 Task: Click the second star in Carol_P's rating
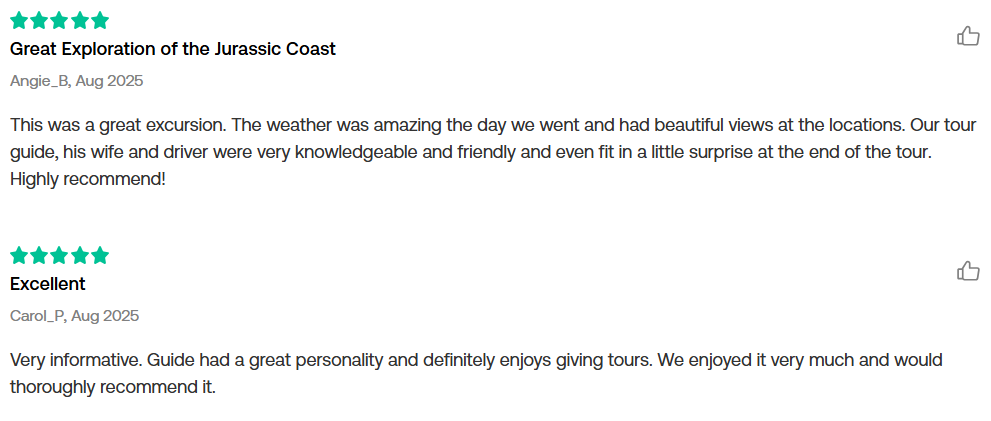[x=39, y=255]
